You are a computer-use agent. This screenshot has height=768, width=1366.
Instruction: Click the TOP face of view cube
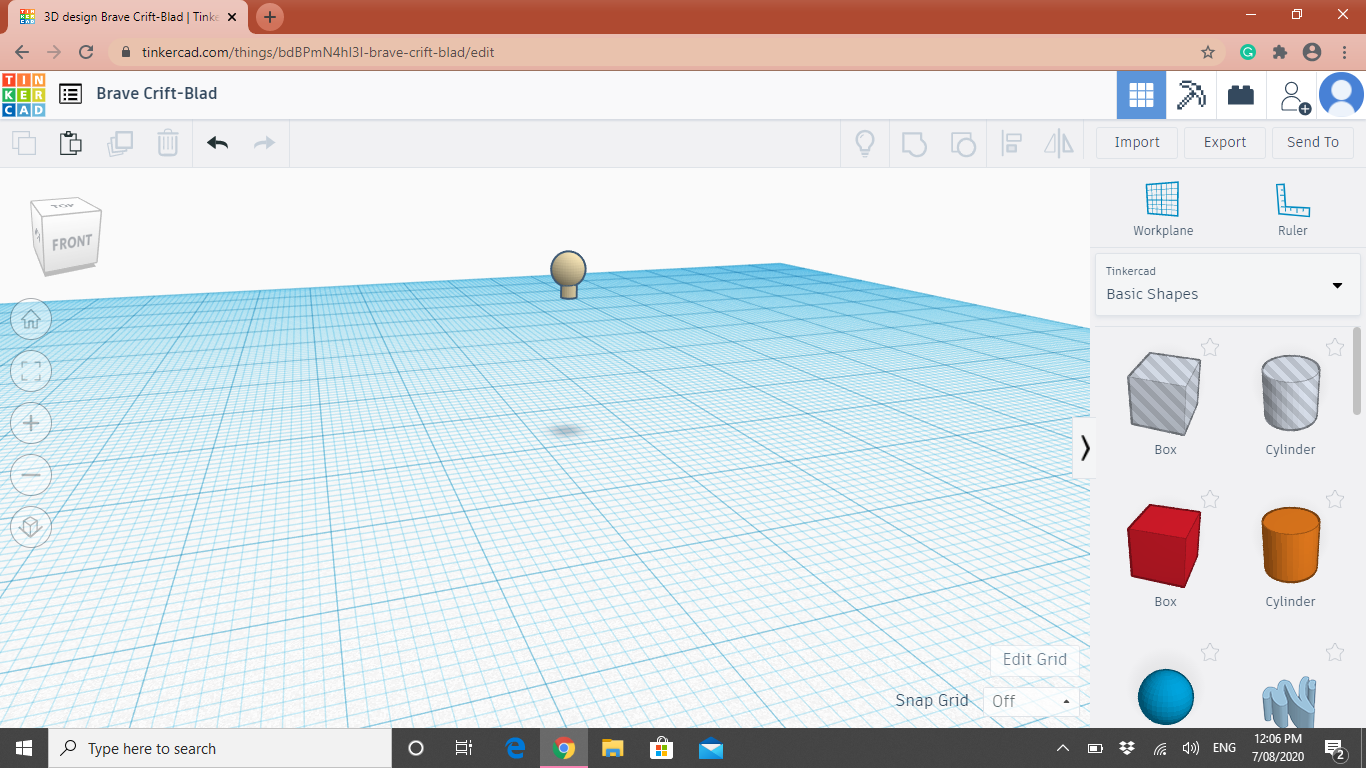point(64,205)
